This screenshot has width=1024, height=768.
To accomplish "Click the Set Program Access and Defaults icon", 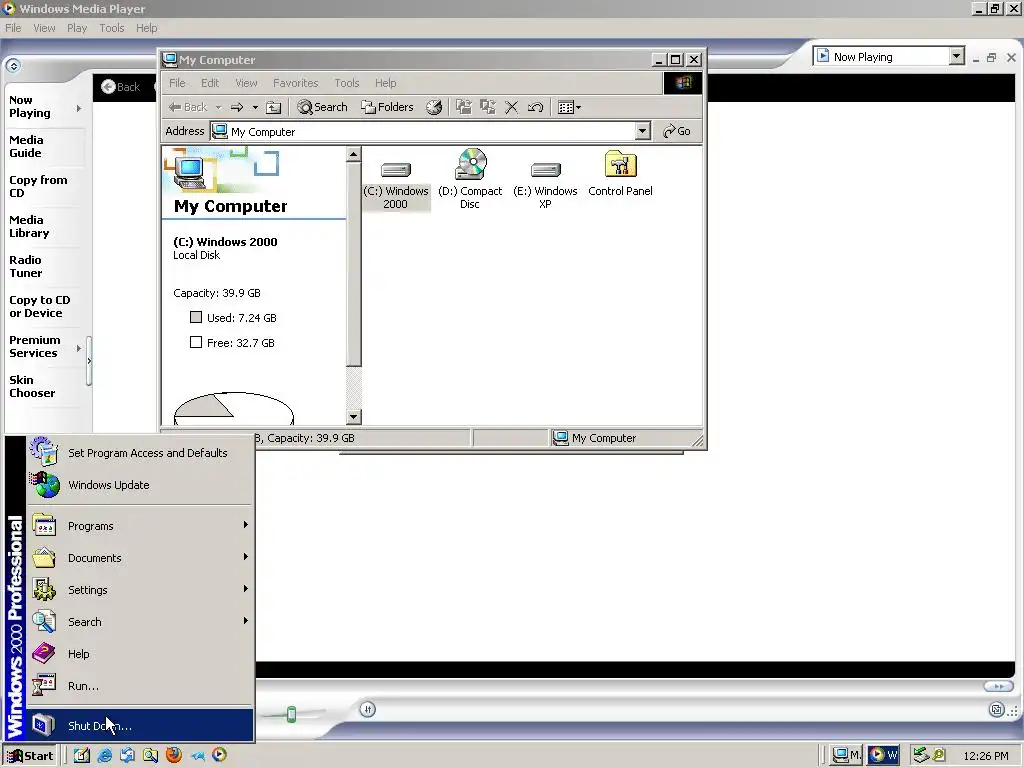I will click(x=44, y=452).
